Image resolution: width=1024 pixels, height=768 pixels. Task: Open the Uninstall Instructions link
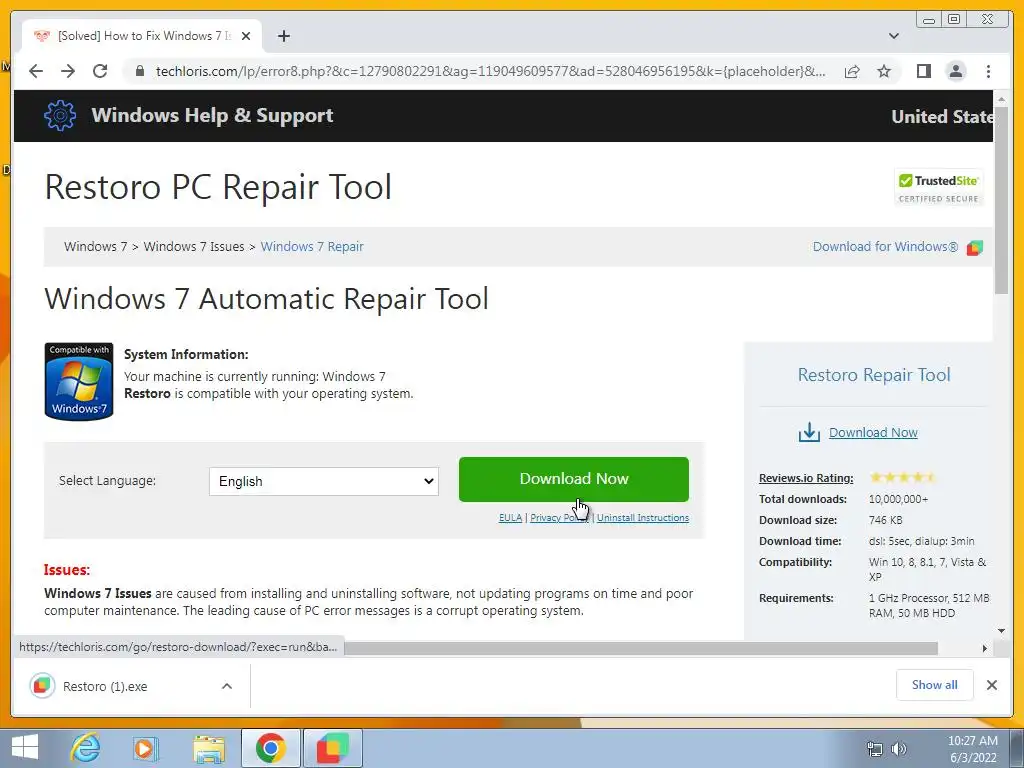(x=643, y=517)
